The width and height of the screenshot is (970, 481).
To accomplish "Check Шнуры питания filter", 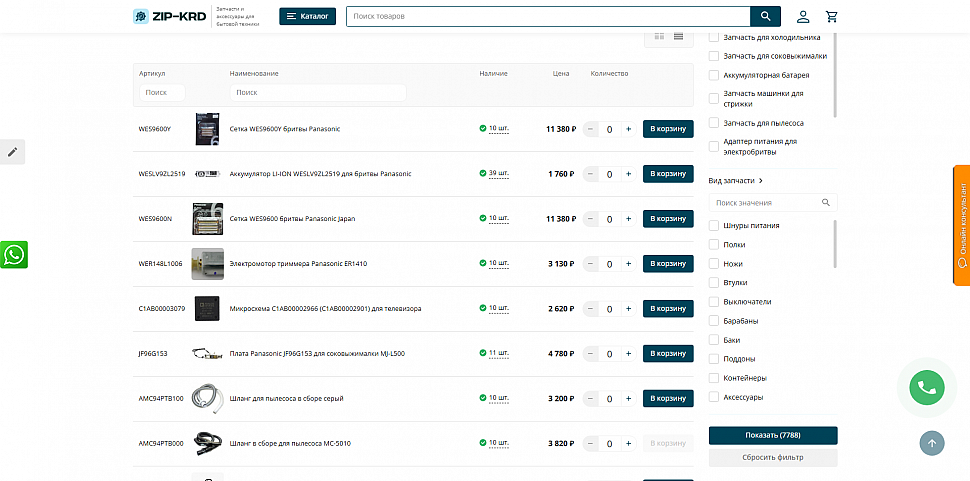I will [x=714, y=226].
